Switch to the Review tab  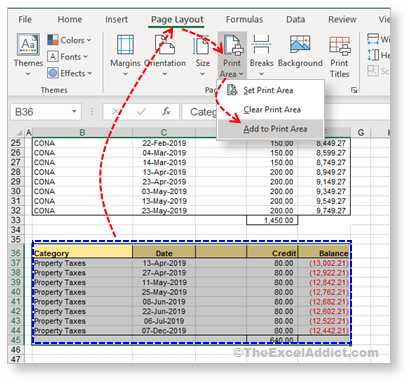pos(342,20)
